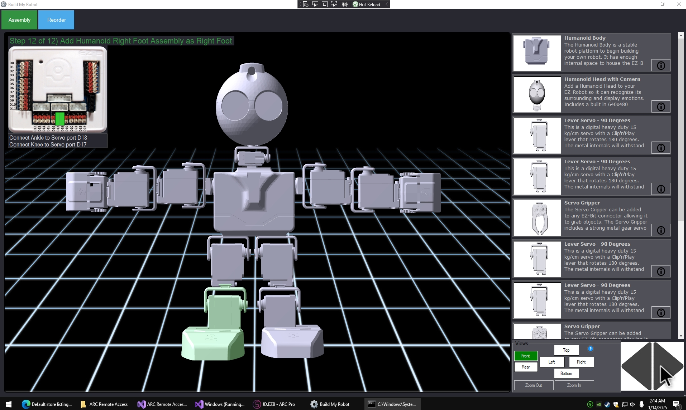
Task: Open the ARC Pro taskbar item
Action: 277,404
